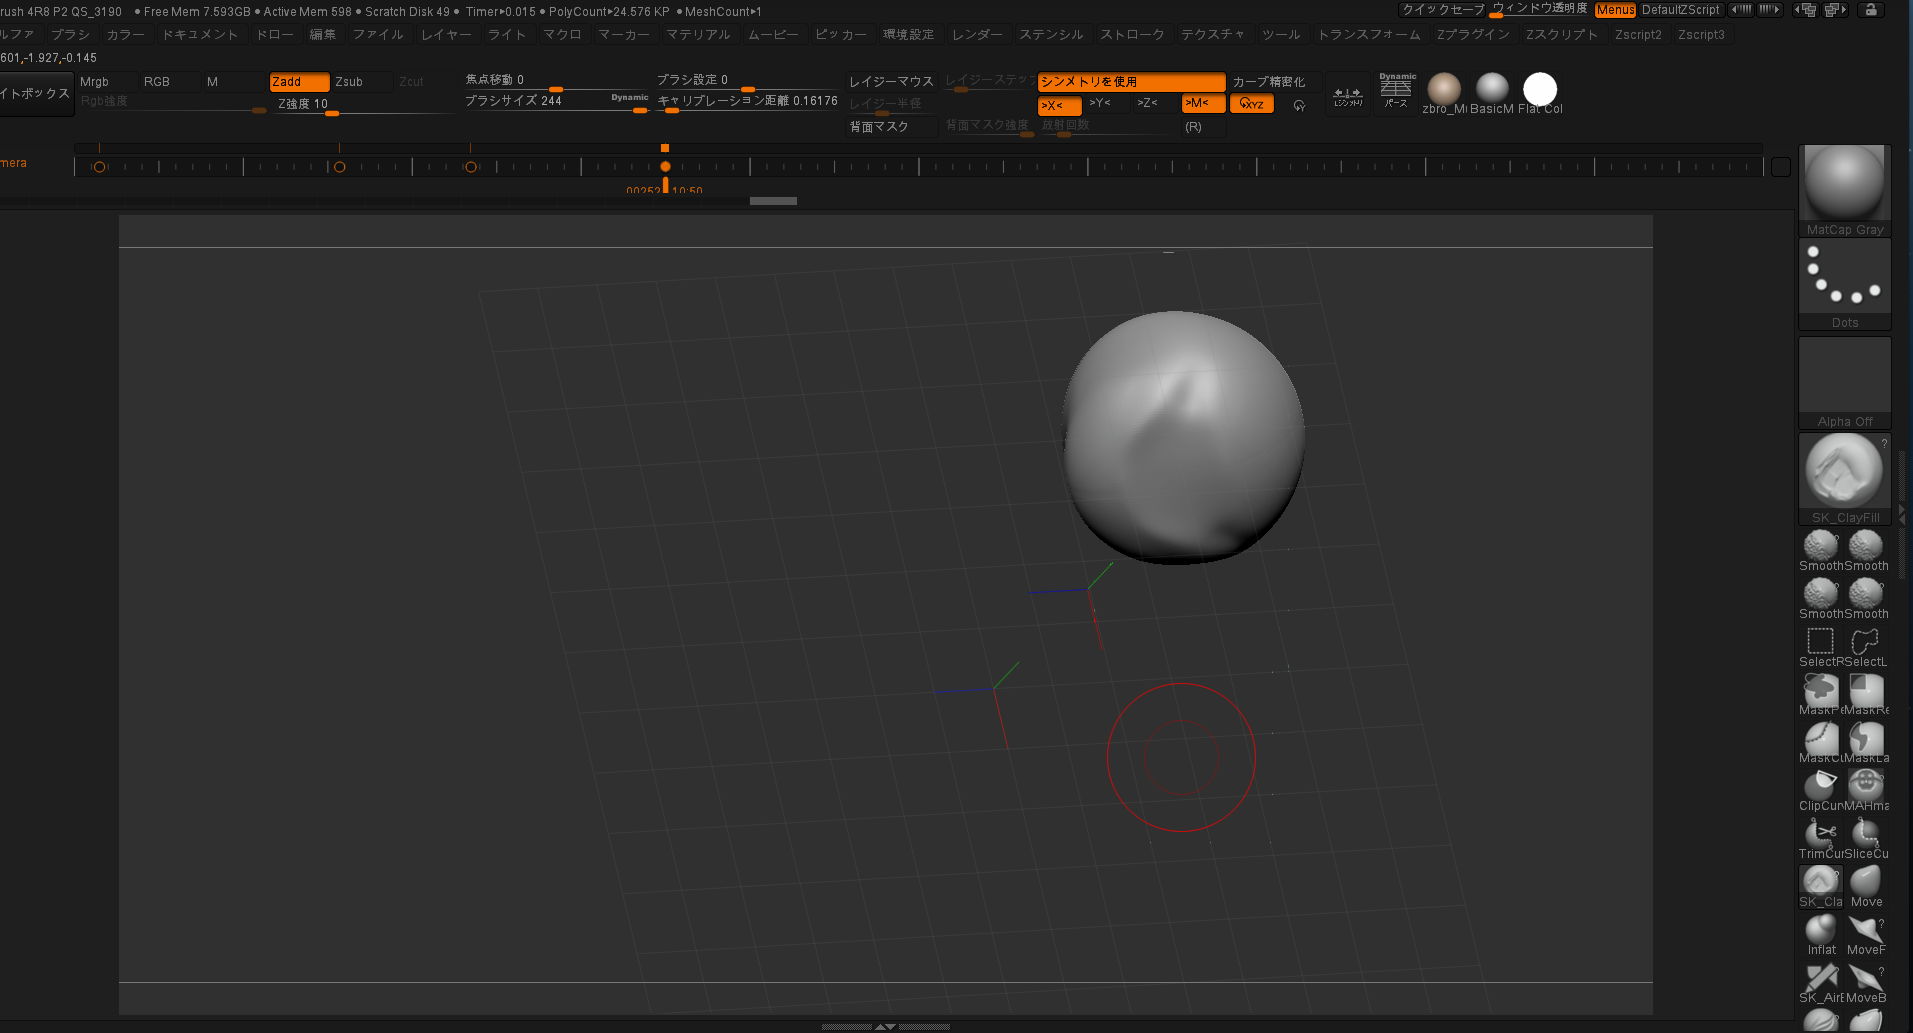
Task: Open the MatCap Gray material thumbnail
Action: pos(1844,190)
